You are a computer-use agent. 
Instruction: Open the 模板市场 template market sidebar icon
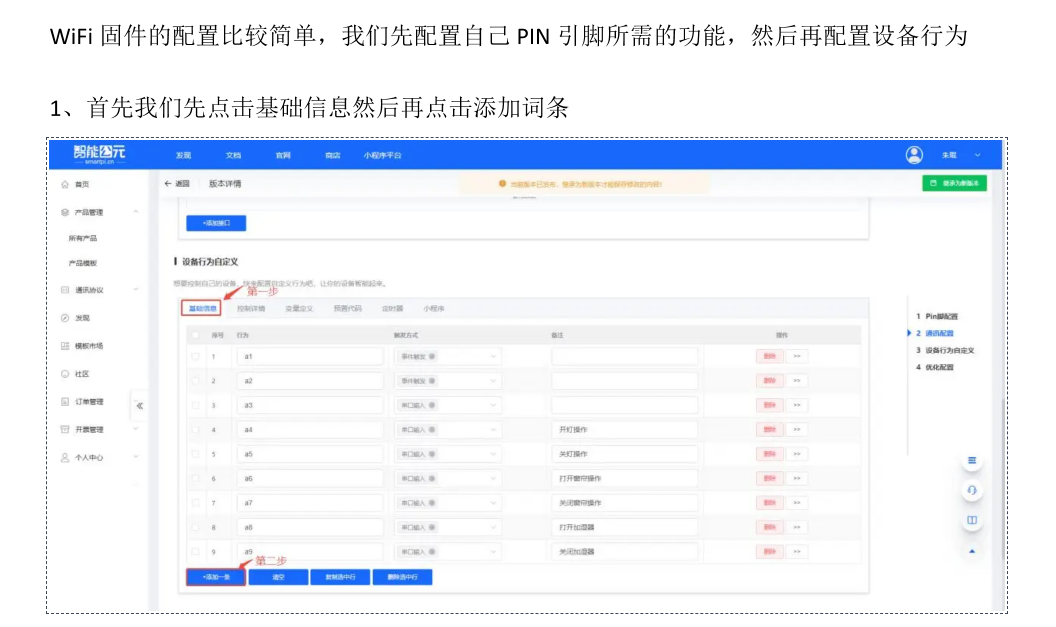tap(63, 345)
